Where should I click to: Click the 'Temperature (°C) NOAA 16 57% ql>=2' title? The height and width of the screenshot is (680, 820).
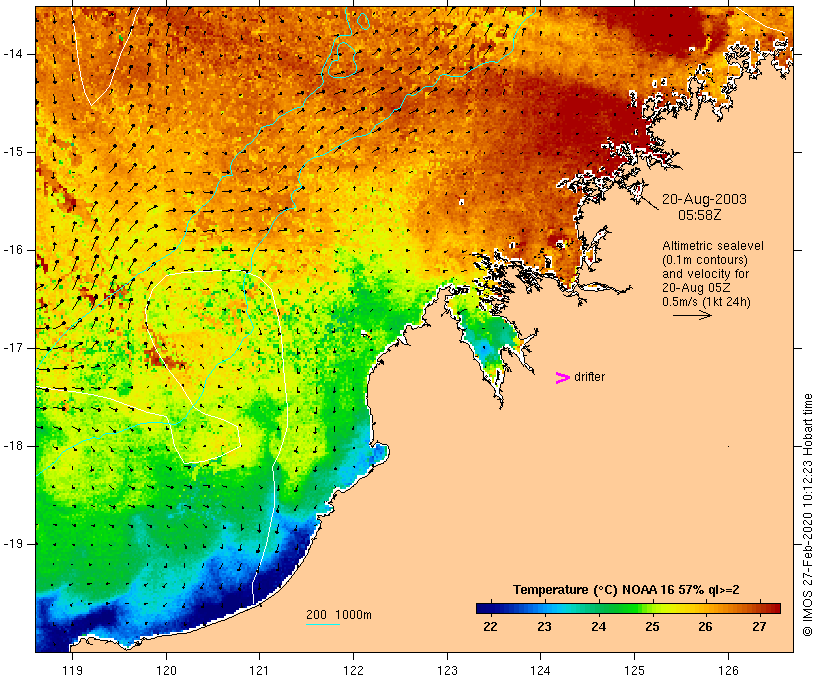(626, 590)
